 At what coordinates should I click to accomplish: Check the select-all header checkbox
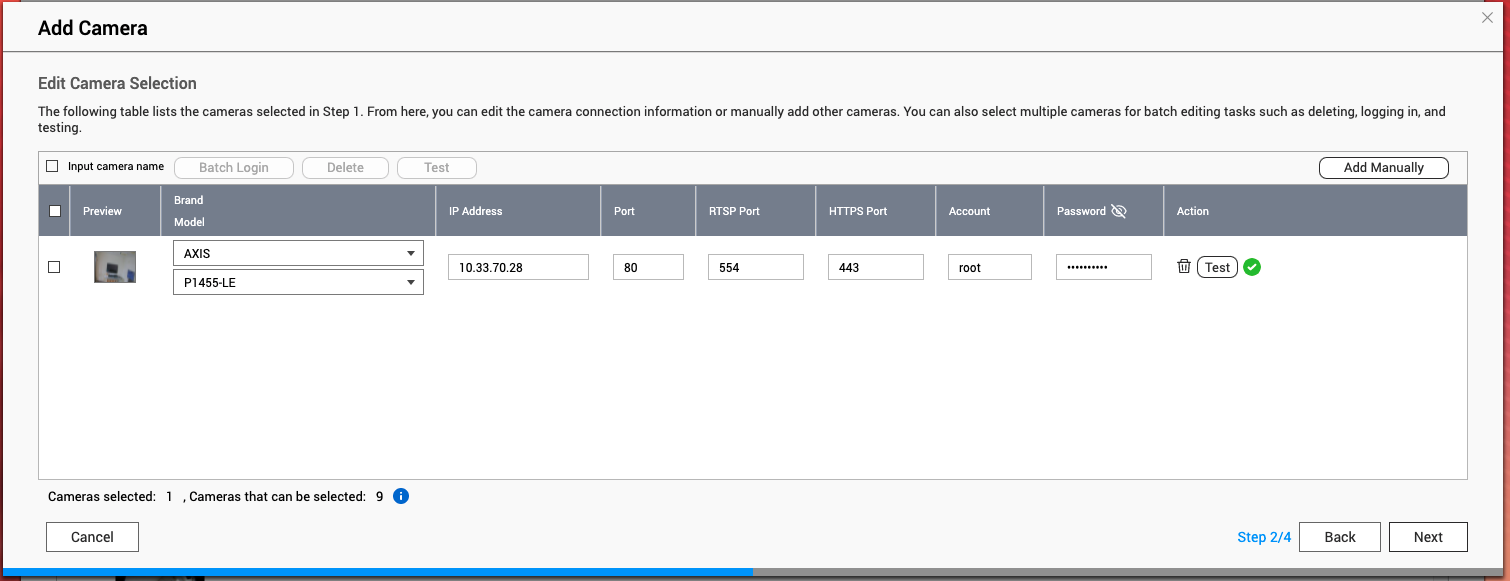coord(55,211)
